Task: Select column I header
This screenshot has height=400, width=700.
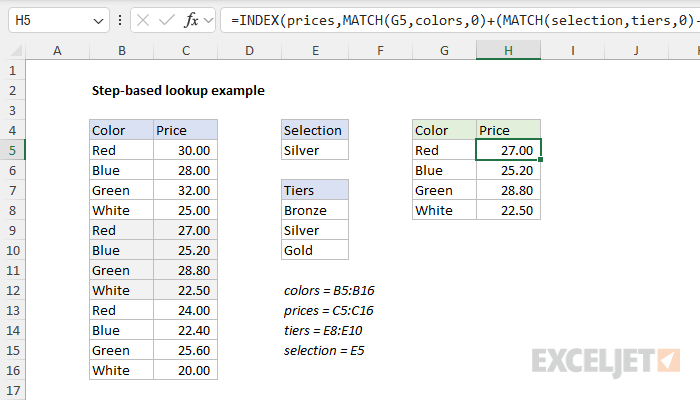Action: (x=573, y=50)
